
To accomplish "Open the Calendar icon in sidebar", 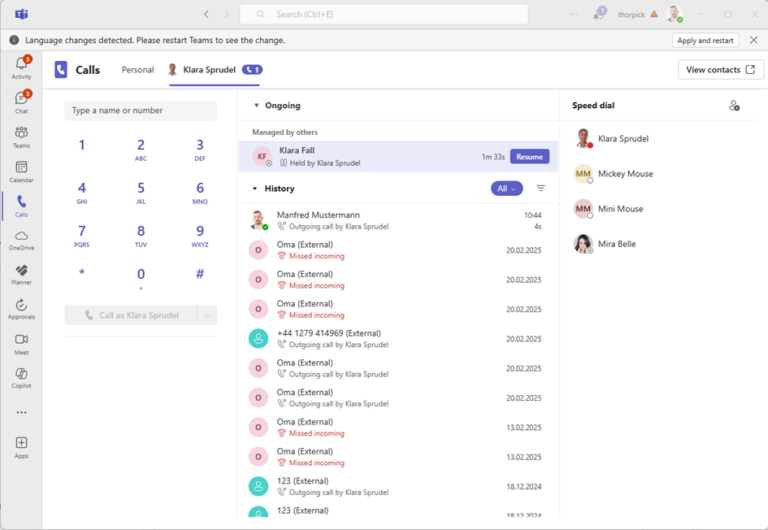I will [21, 171].
